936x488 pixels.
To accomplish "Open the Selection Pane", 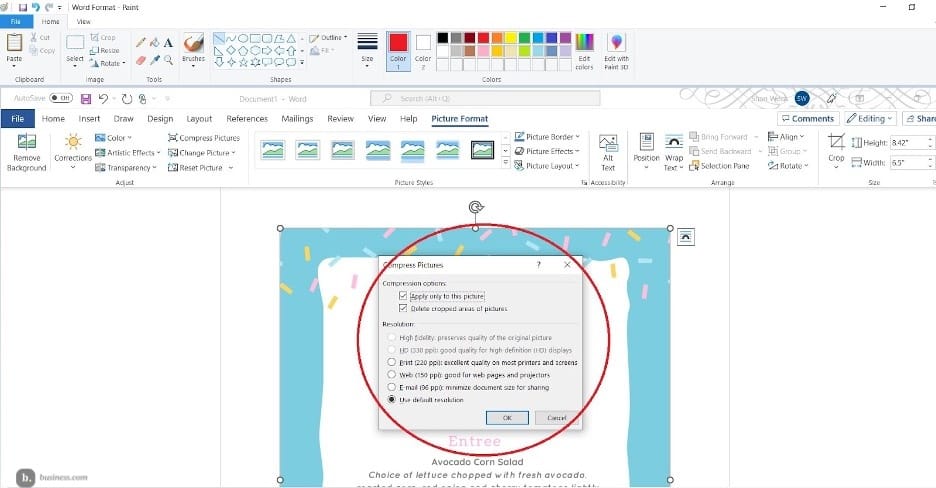I will pos(695,166).
